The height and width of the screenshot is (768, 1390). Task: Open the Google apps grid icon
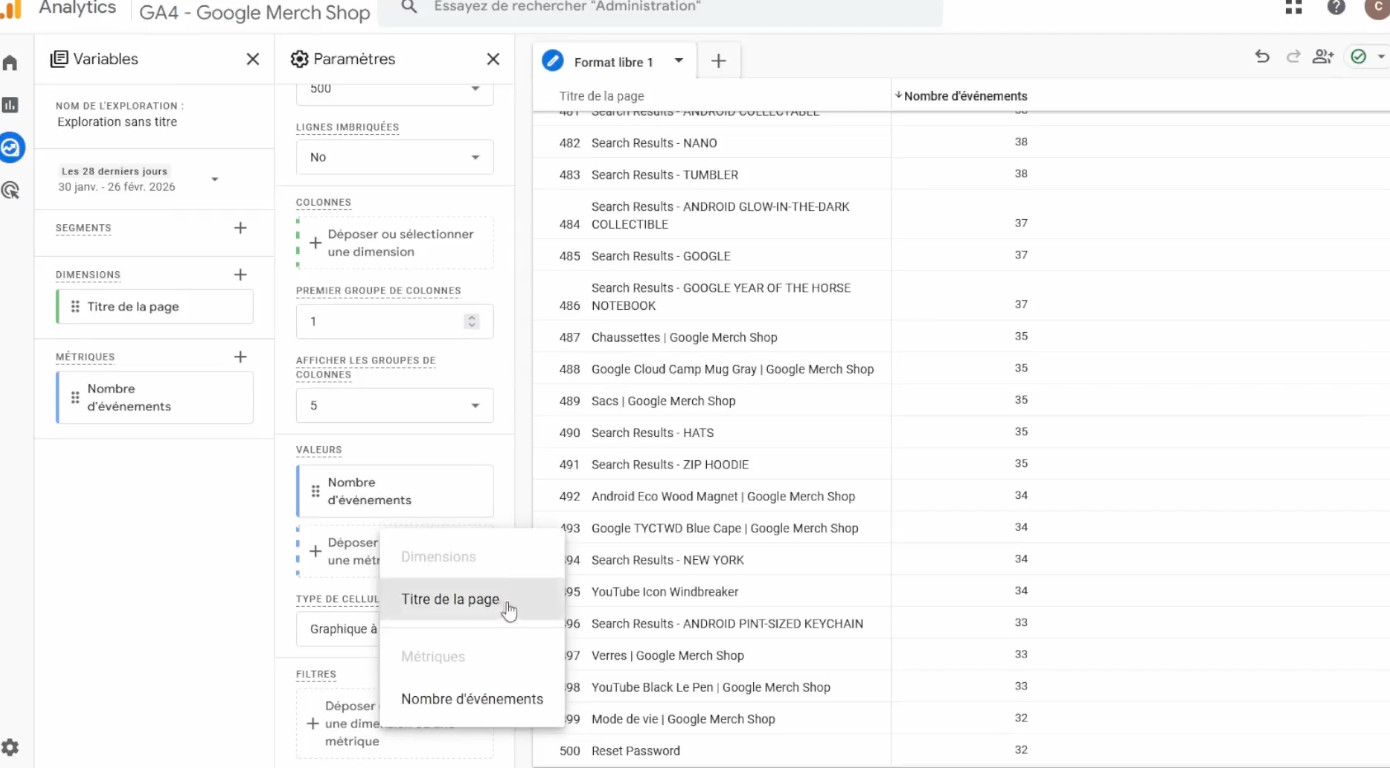pos(1294,7)
